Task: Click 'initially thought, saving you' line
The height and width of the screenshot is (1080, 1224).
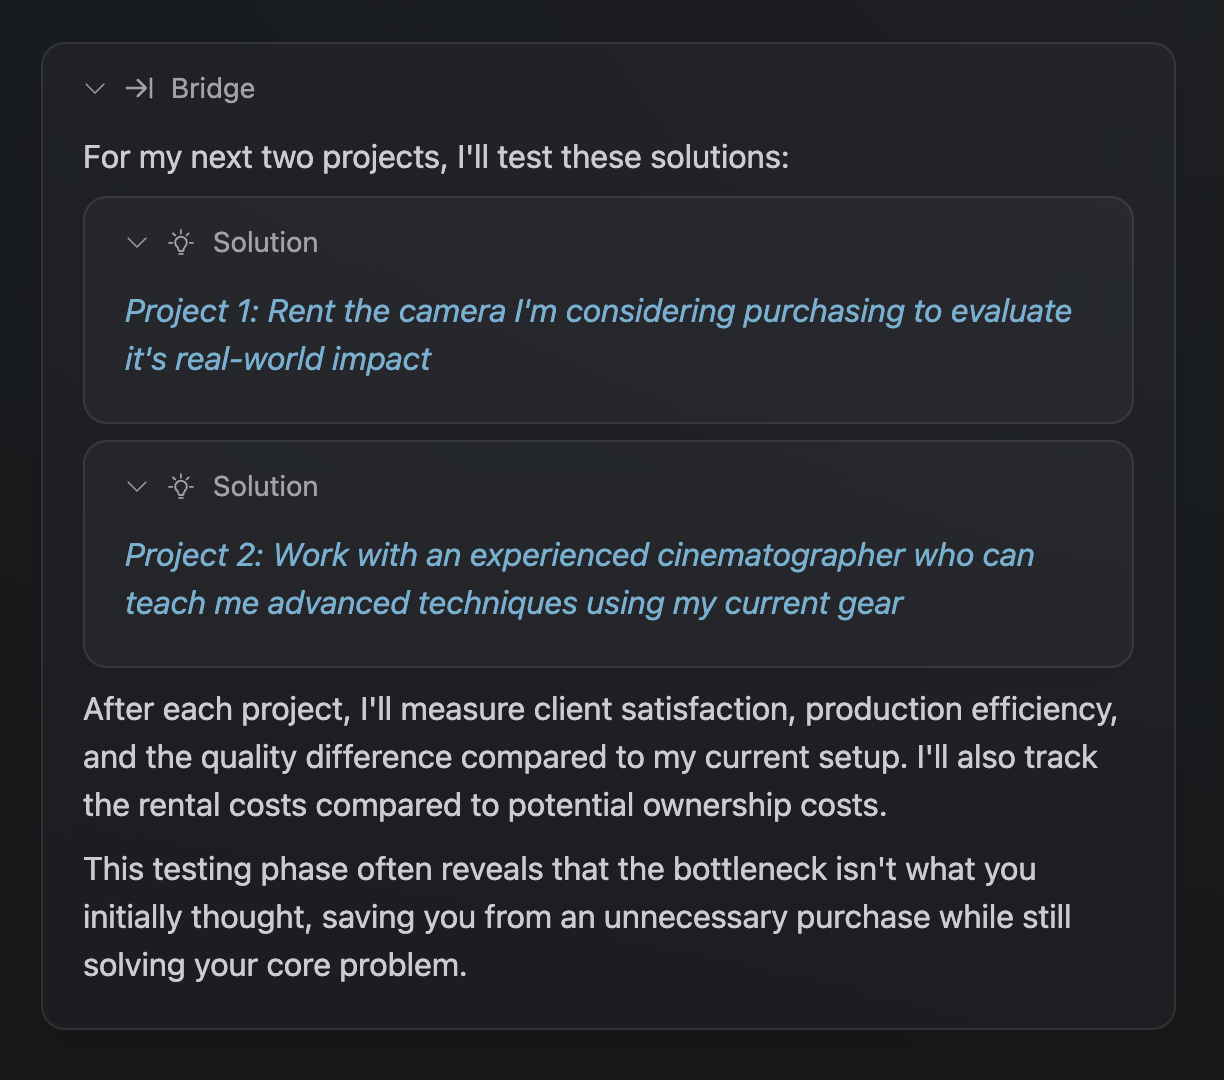Action: pos(577,918)
